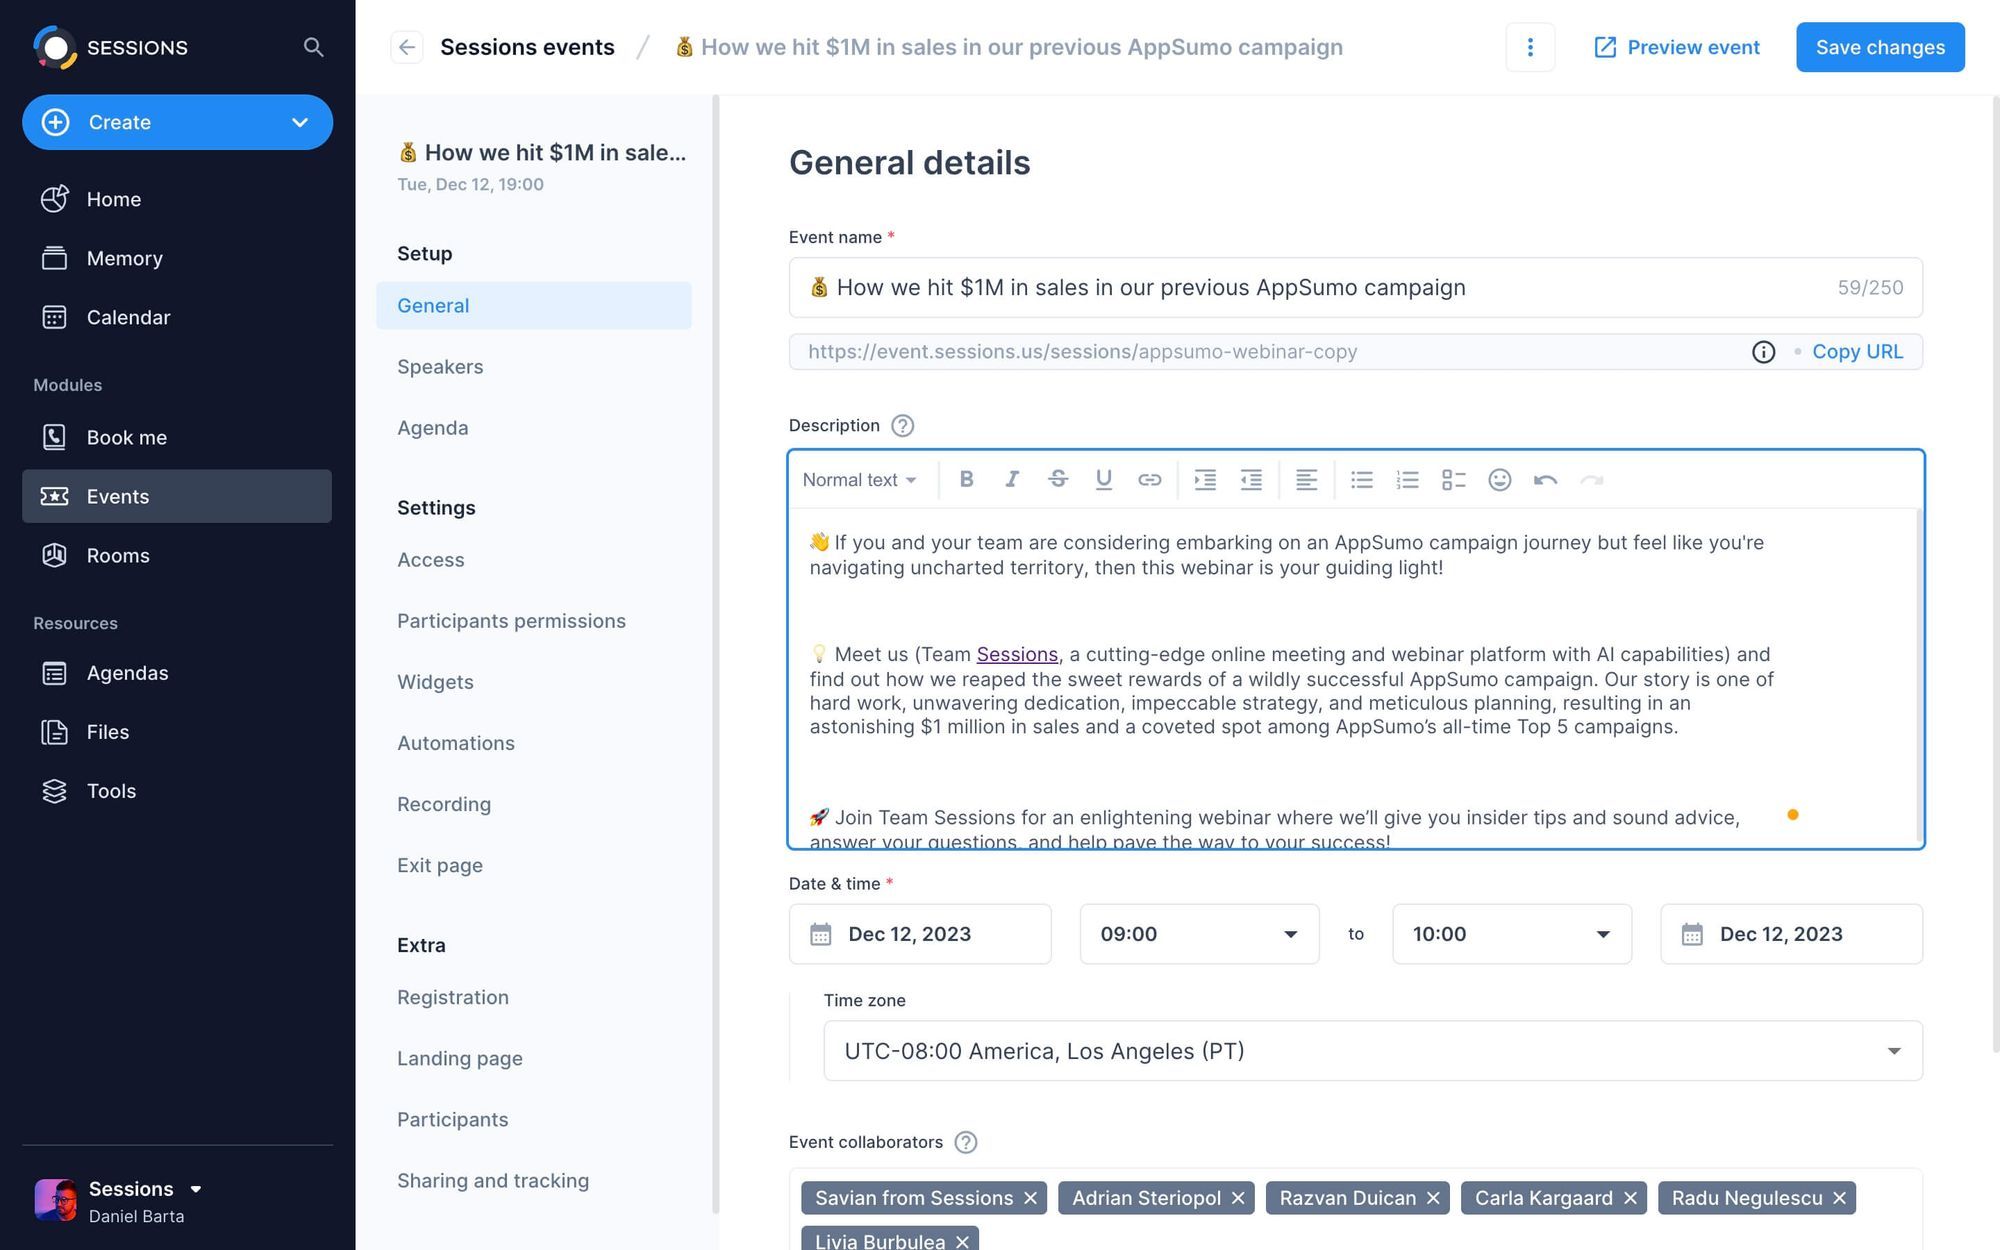Open Registration extra page

click(x=534, y=997)
